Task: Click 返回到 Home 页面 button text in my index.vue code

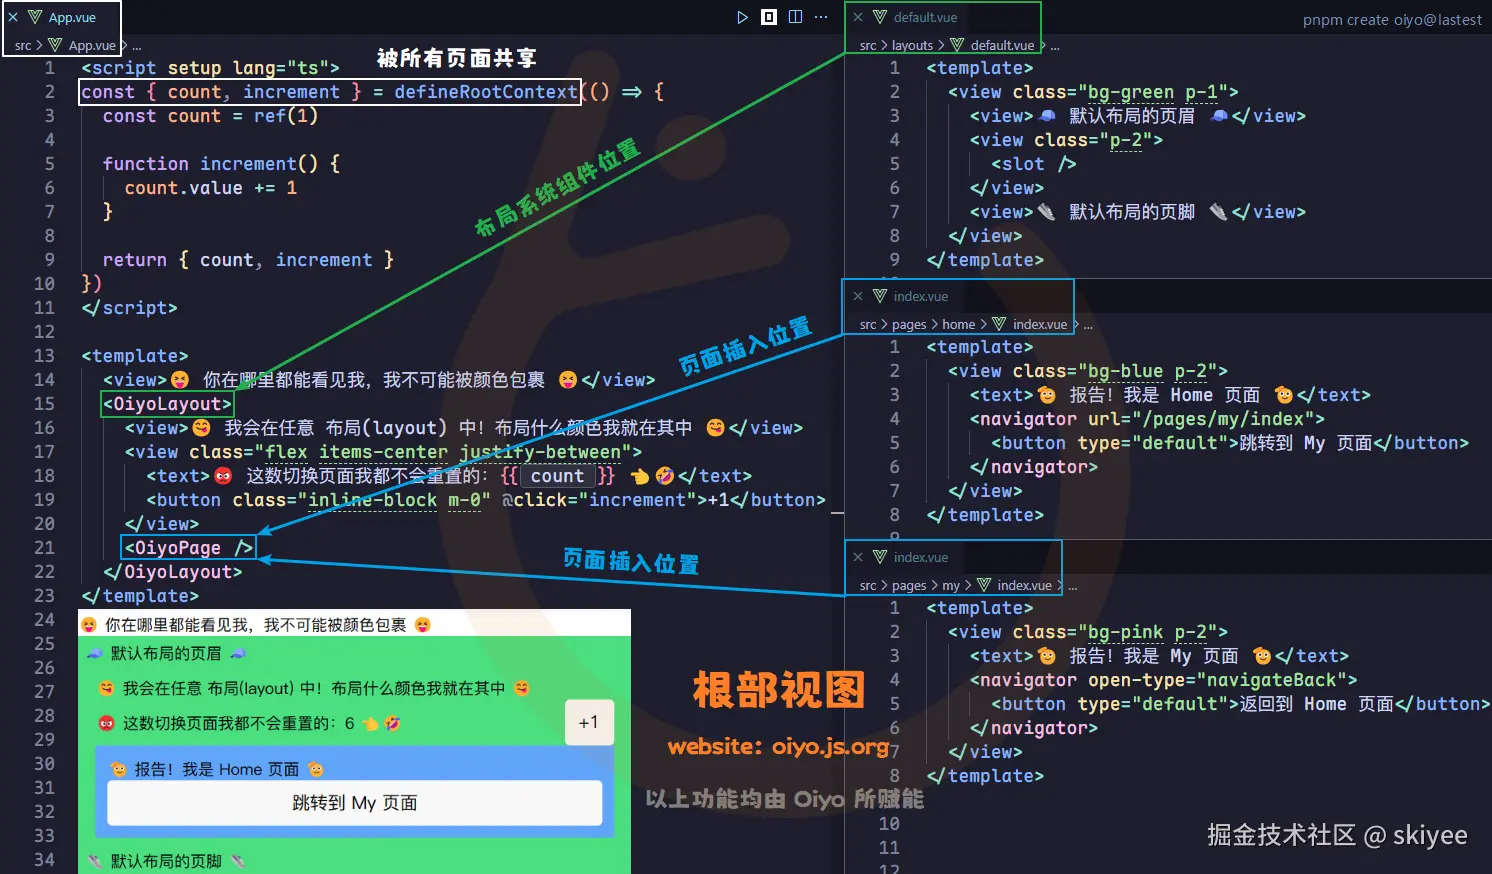Action: (x=1316, y=704)
